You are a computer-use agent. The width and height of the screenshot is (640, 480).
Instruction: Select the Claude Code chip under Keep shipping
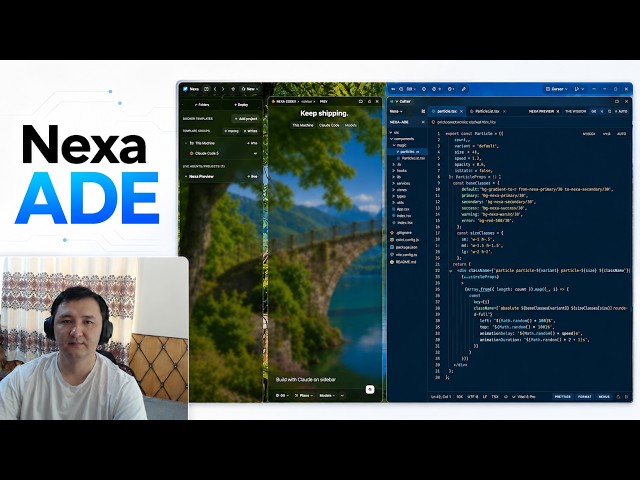point(329,125)
